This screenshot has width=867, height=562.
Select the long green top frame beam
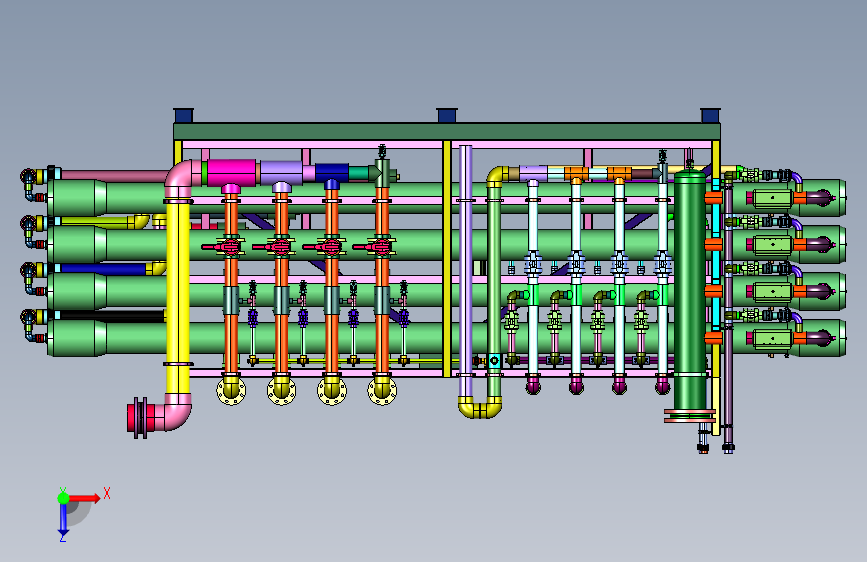(x=447, y=132)
